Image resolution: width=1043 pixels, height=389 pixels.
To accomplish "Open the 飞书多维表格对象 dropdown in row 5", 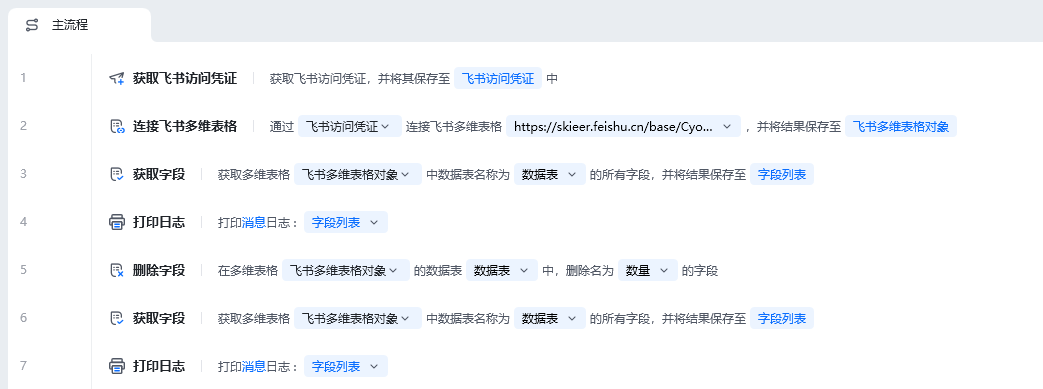I will point(346,270).
